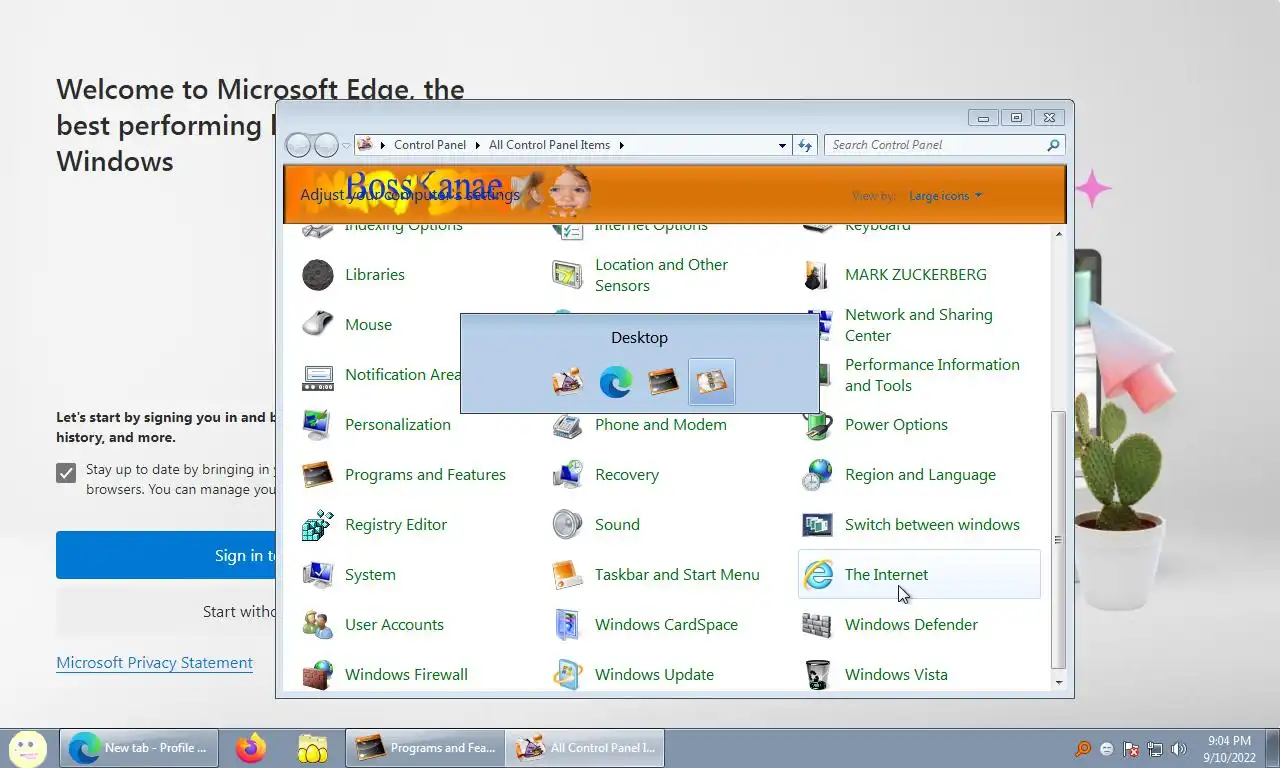This screenshot has height=768, width=1280.
Task: Click the volume speaker tray icon
Action: (1179, 748)
